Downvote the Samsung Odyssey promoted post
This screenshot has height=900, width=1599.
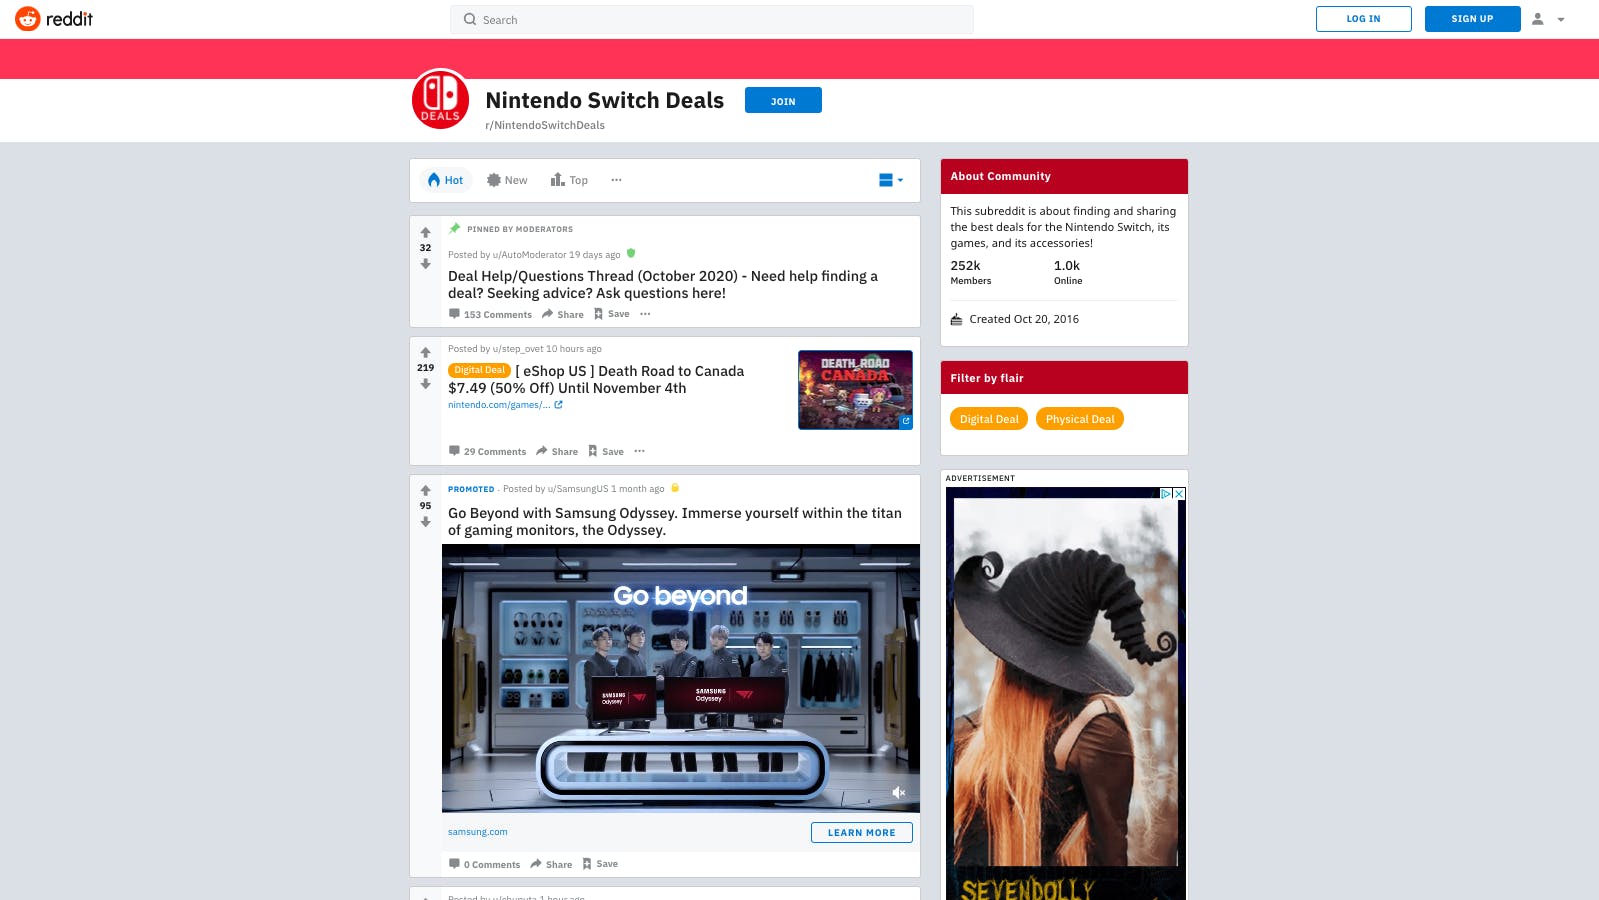[425, 522]
